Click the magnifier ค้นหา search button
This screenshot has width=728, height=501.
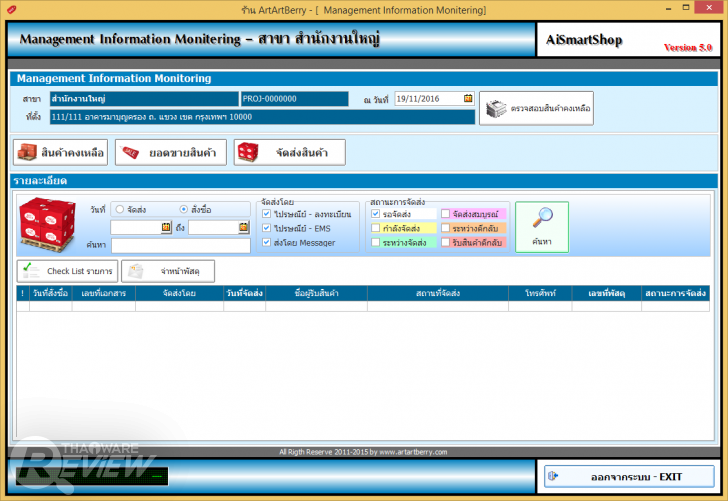pos(542,227)
